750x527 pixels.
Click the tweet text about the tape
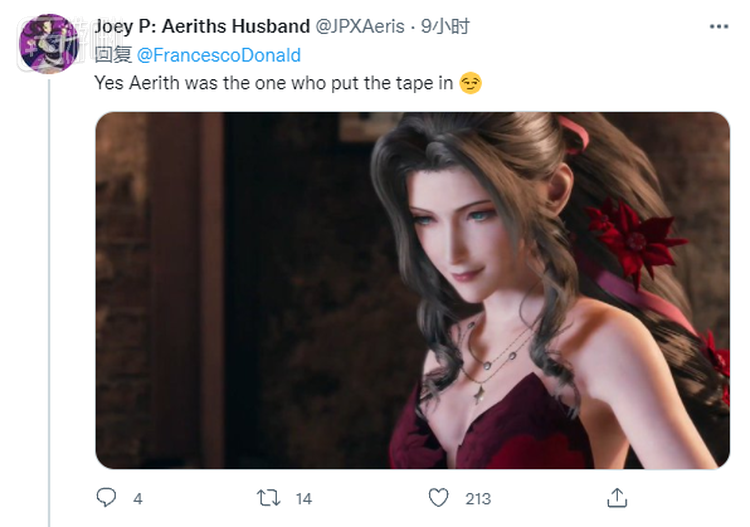[x=274, y=84]
